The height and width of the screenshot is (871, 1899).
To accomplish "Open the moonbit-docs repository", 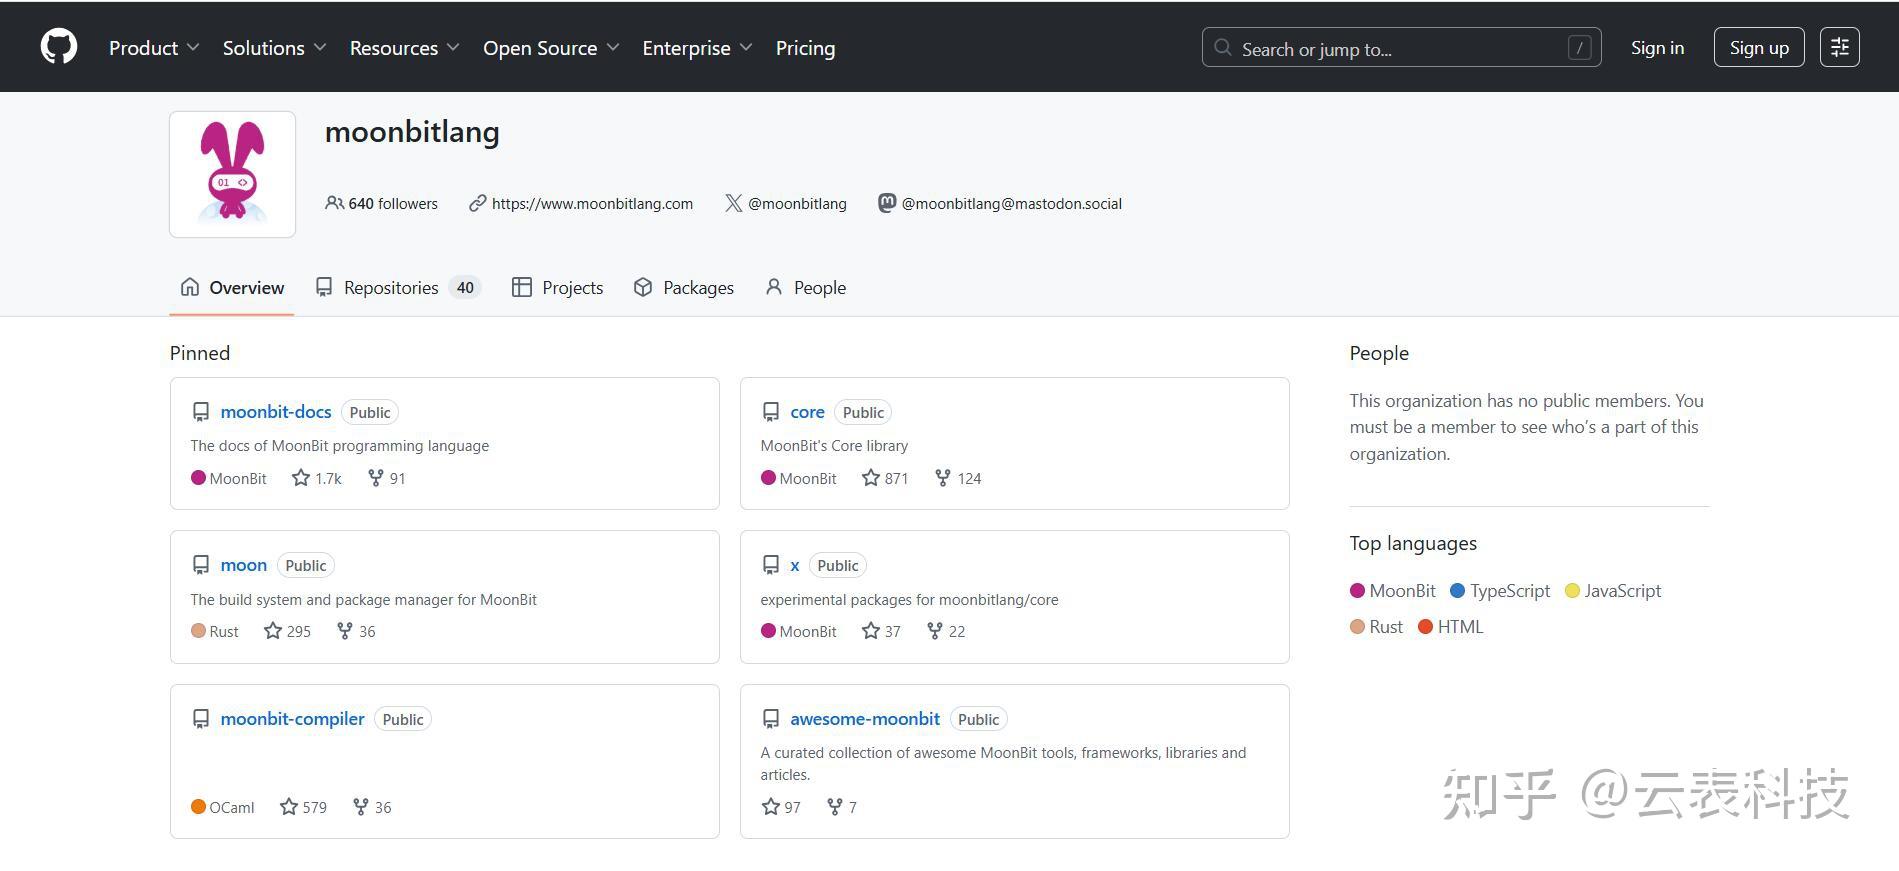I will pos(276,412).
